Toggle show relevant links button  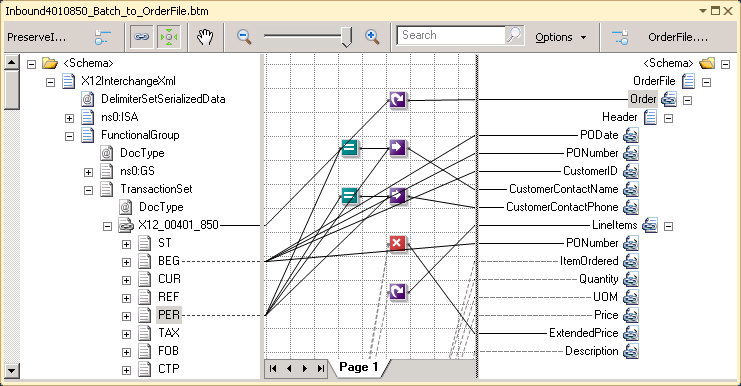pyautogui.click(x=169, y=37)
